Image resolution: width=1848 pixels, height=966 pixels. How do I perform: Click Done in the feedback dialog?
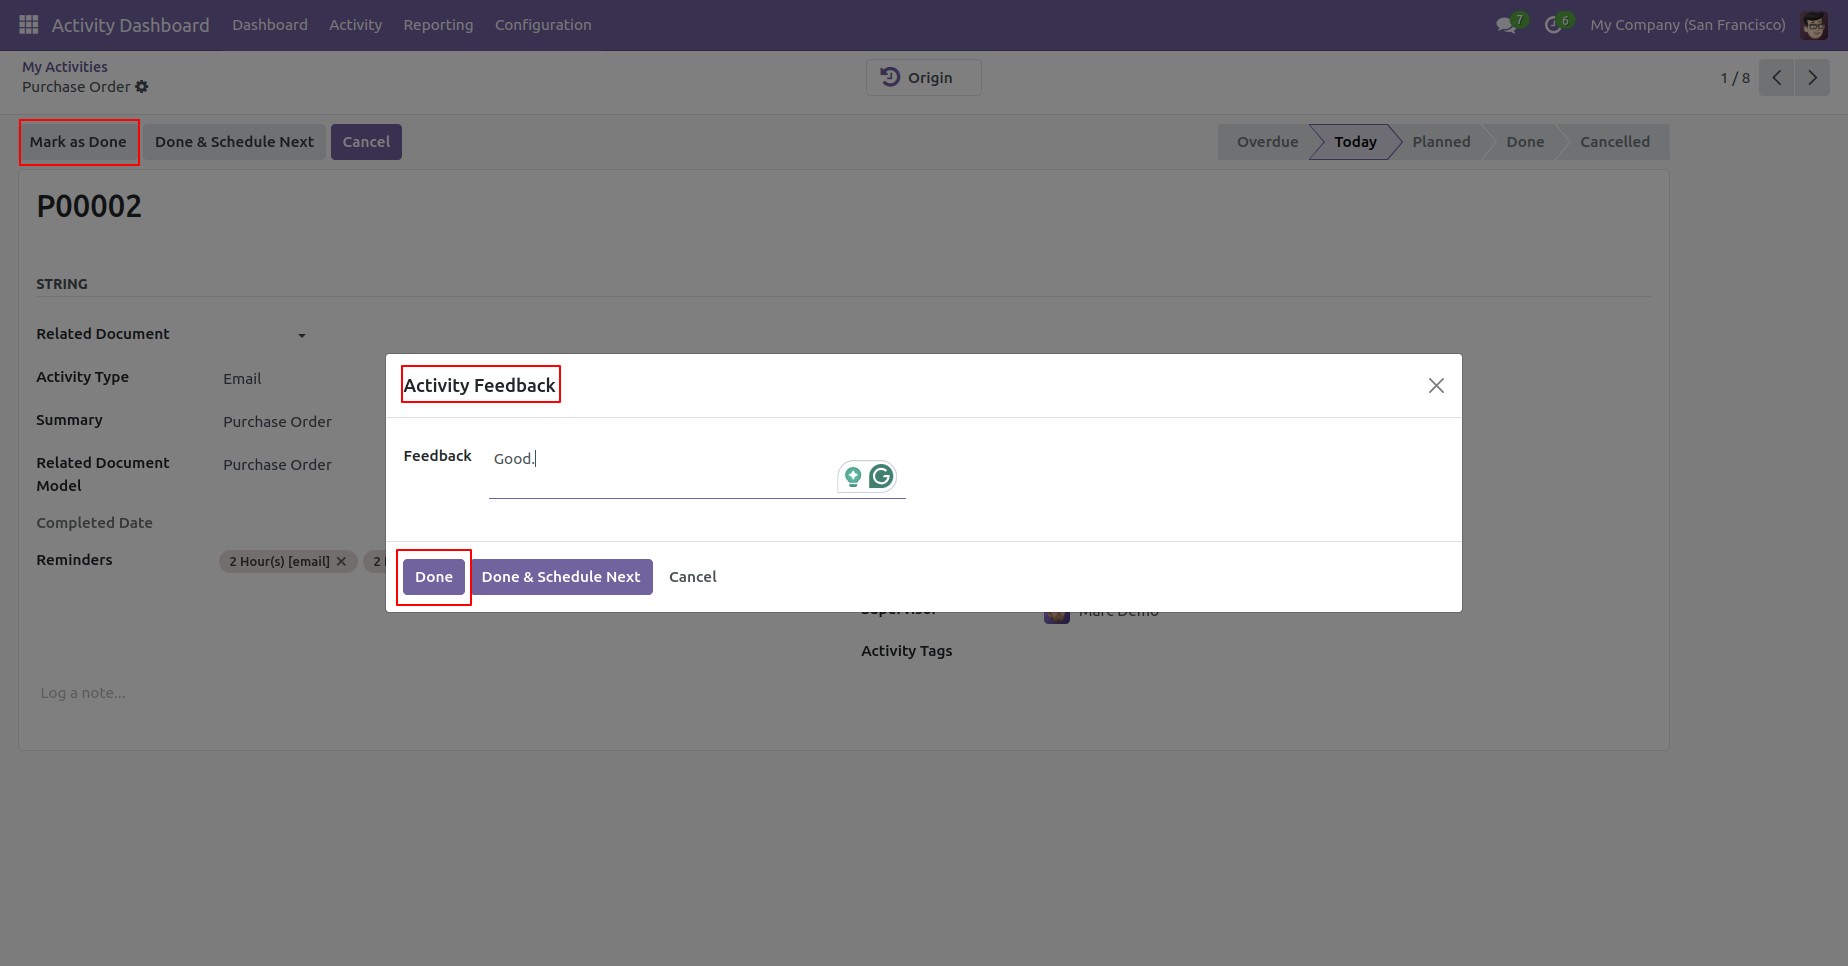(x=434, y=577)
